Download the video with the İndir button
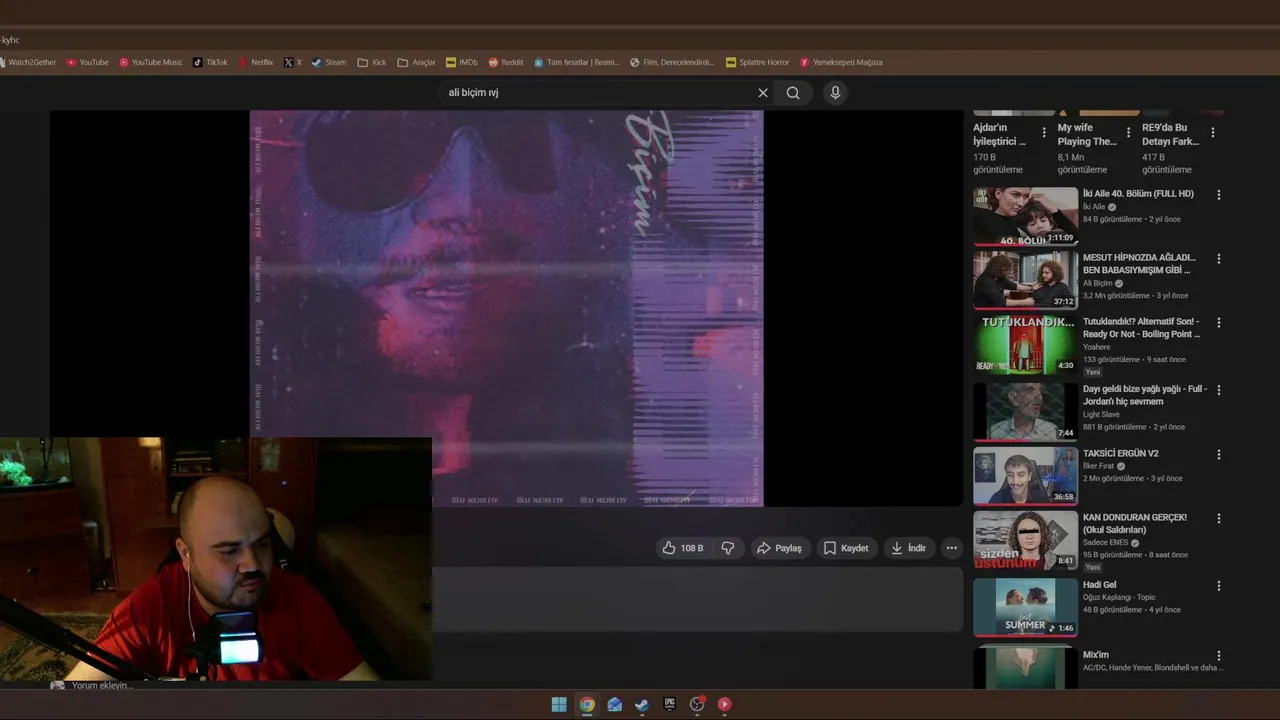This screenshot has height=720, width=1280. pos(909,548)
